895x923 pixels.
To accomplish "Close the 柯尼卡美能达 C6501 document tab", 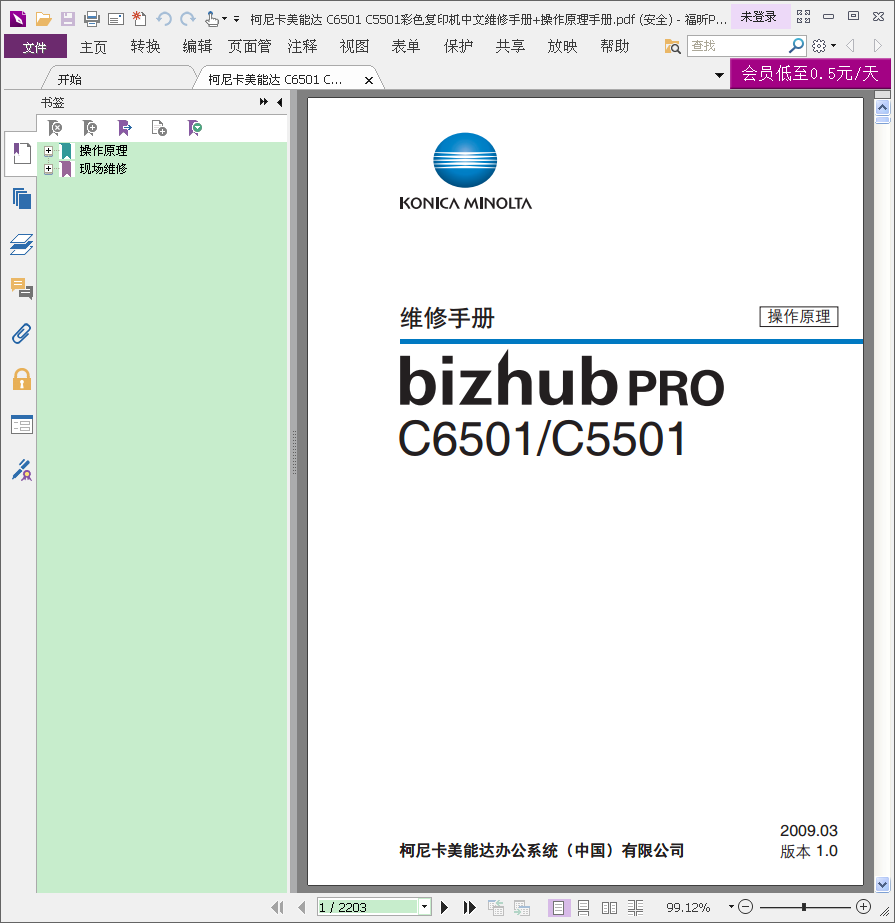I will (369, 80).
